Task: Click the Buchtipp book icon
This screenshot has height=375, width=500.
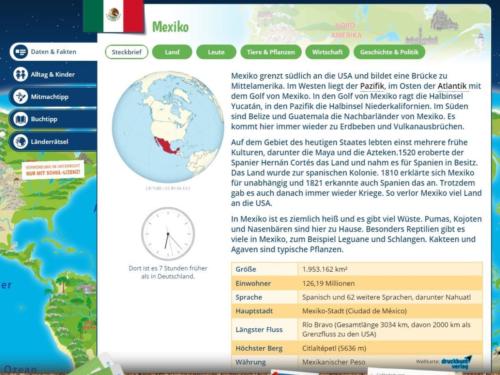Action: pyautogui.click(x=21, y=119)
